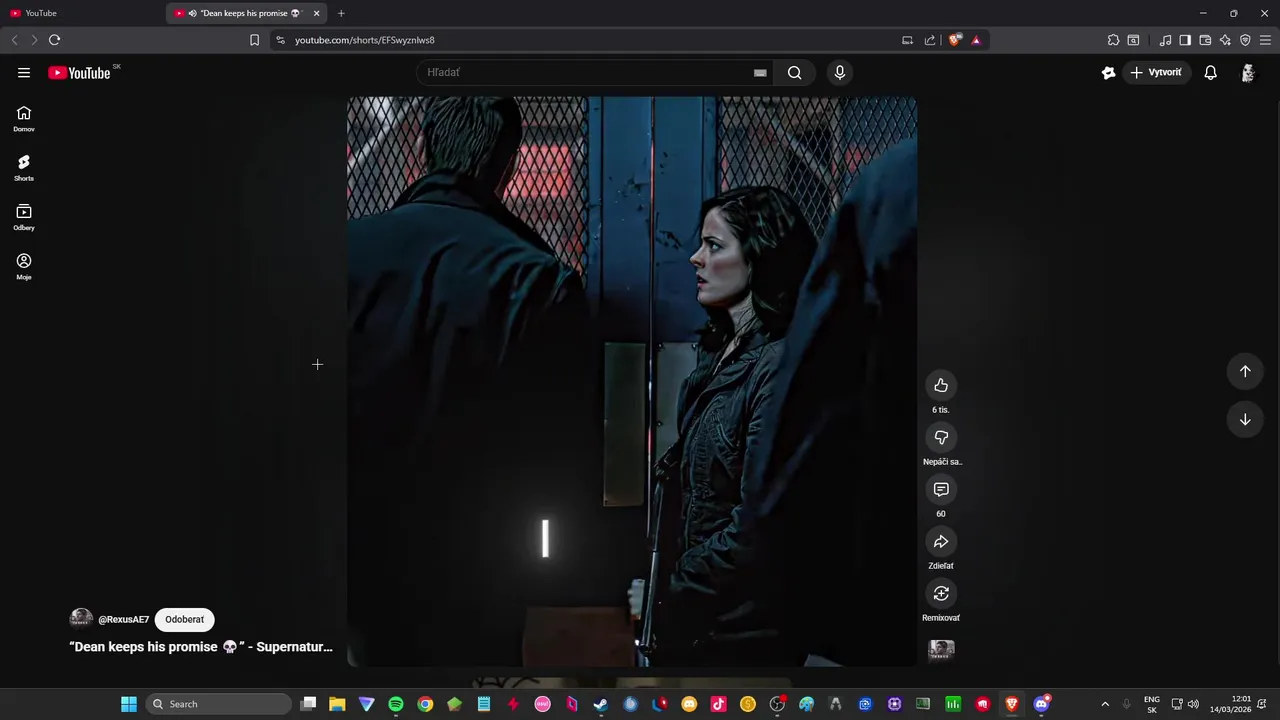Go forward in browser history
The image size is (1280, 720).
(x=34, y=40)
